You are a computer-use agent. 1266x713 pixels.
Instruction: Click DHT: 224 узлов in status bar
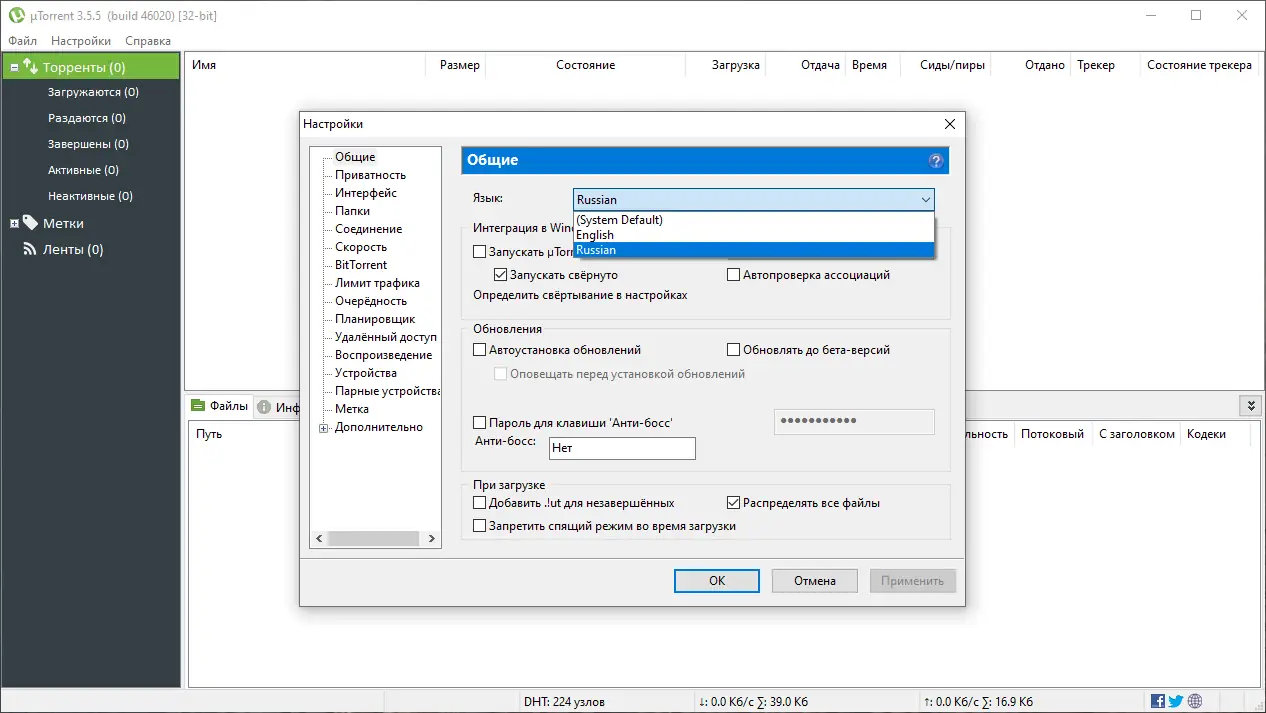pos(564,702)
